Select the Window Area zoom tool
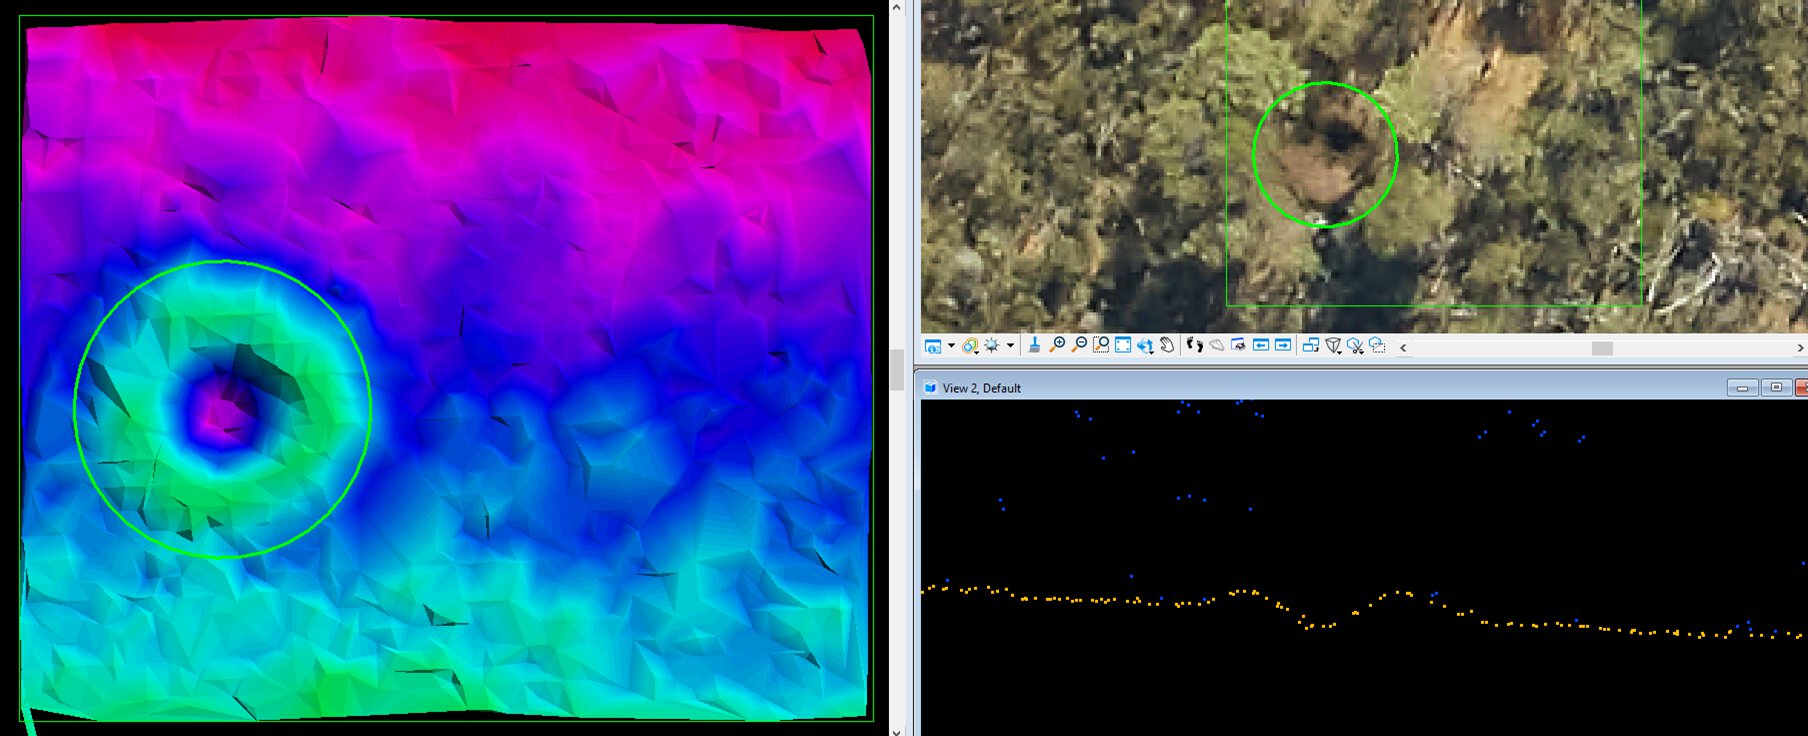1808x736 pixels. click(1101, 346)
